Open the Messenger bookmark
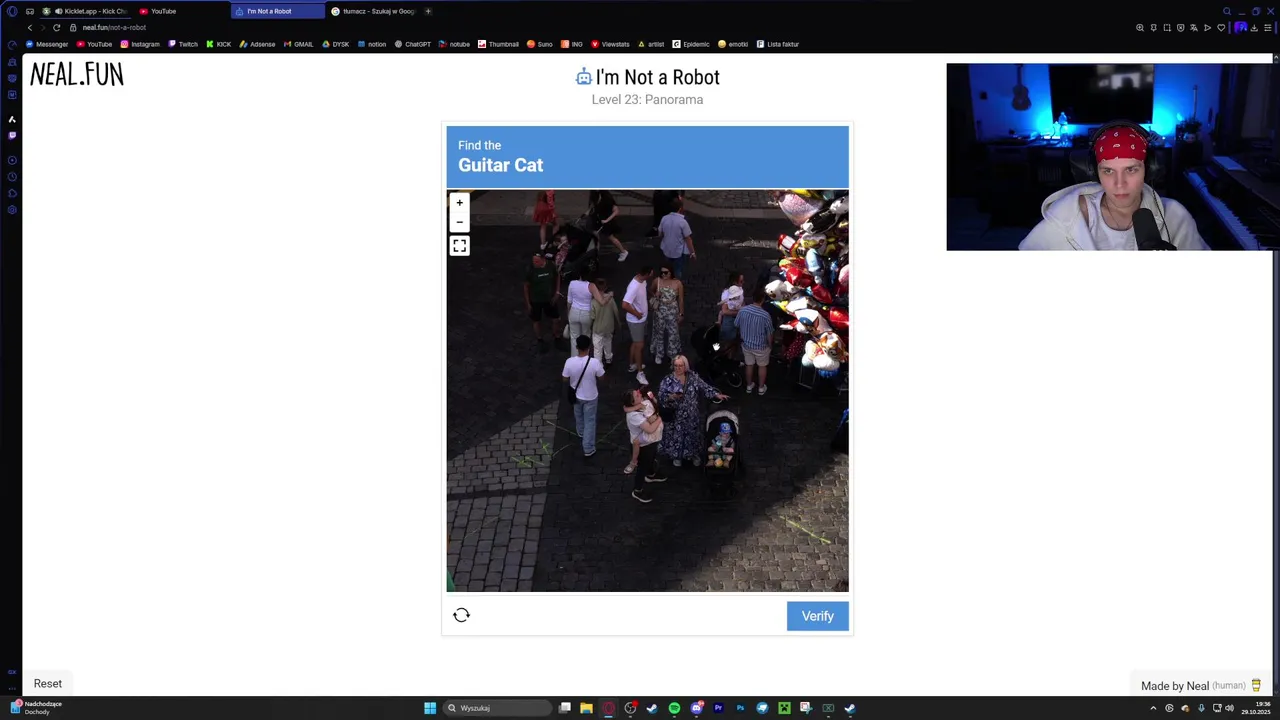Image resolution: width=1280 pixels, height=720 pixels. click(x=46, y=44)
